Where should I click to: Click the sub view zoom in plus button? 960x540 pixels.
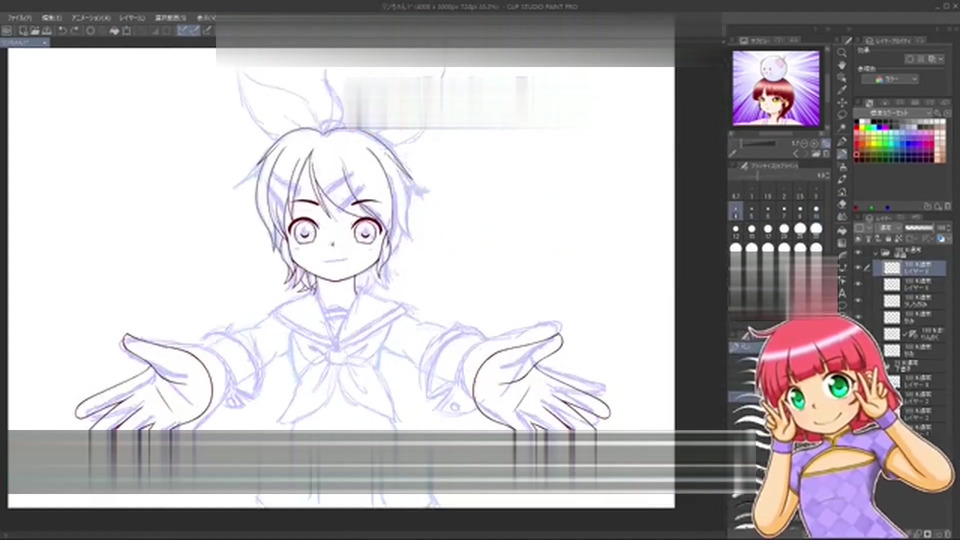814,143
